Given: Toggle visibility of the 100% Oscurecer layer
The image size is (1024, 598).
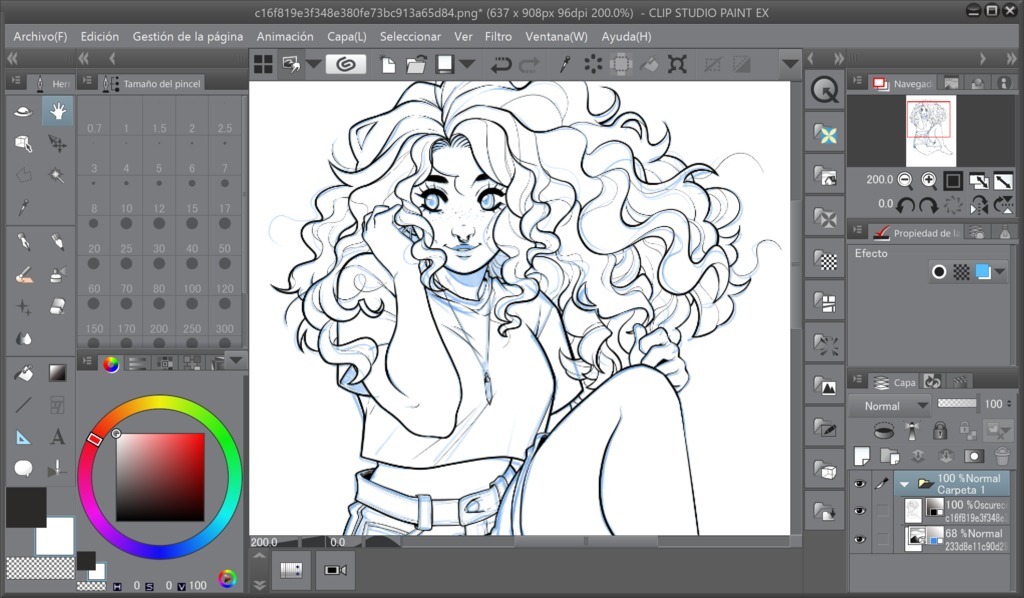Looking at the screenshot, I should [x=859, y=511].
